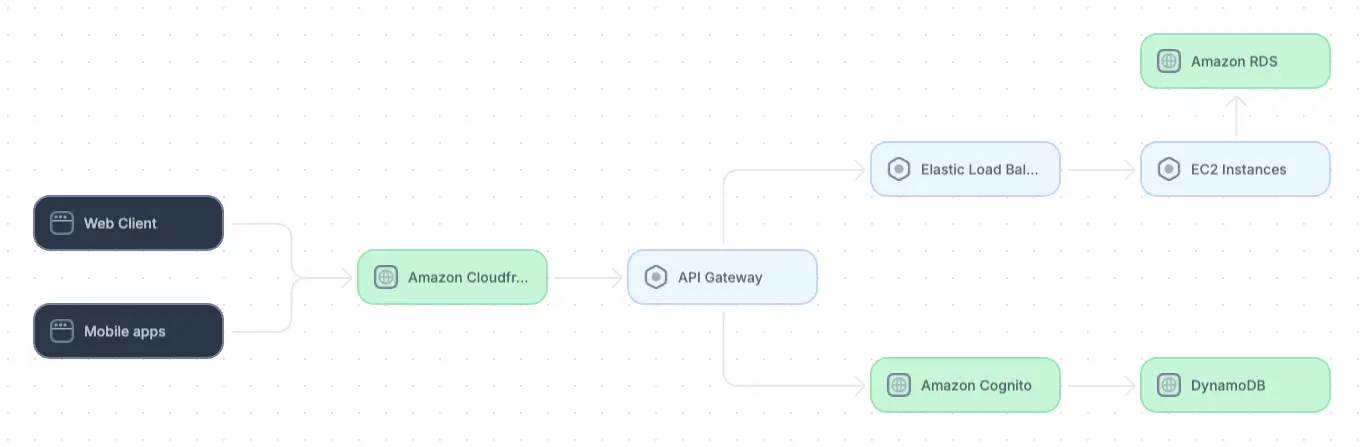Select the arrow from Amazon Cognito to DynamoDB
The width and height of the screenshot is (1364, 447).
tap(1100, 385)
